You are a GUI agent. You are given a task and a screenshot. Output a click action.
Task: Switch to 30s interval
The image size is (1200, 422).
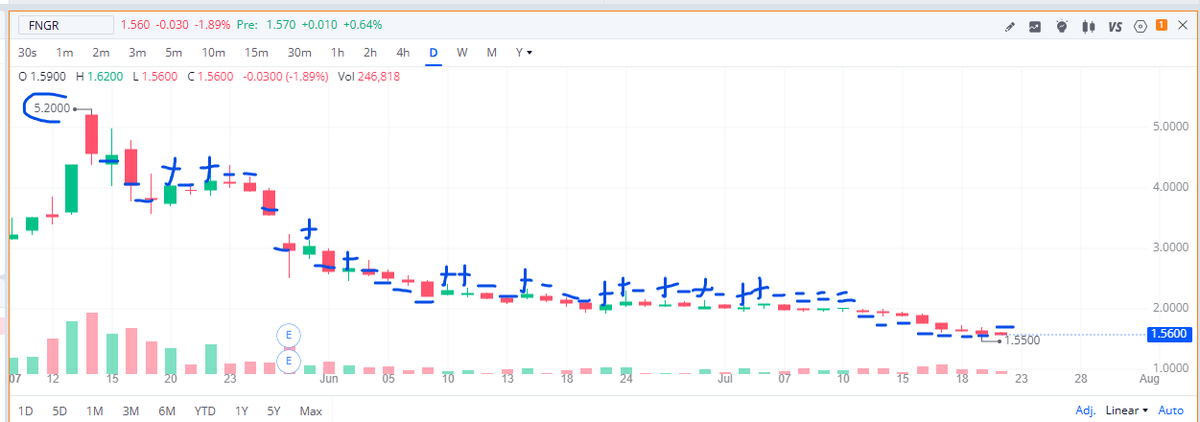(x=28, y=52)
